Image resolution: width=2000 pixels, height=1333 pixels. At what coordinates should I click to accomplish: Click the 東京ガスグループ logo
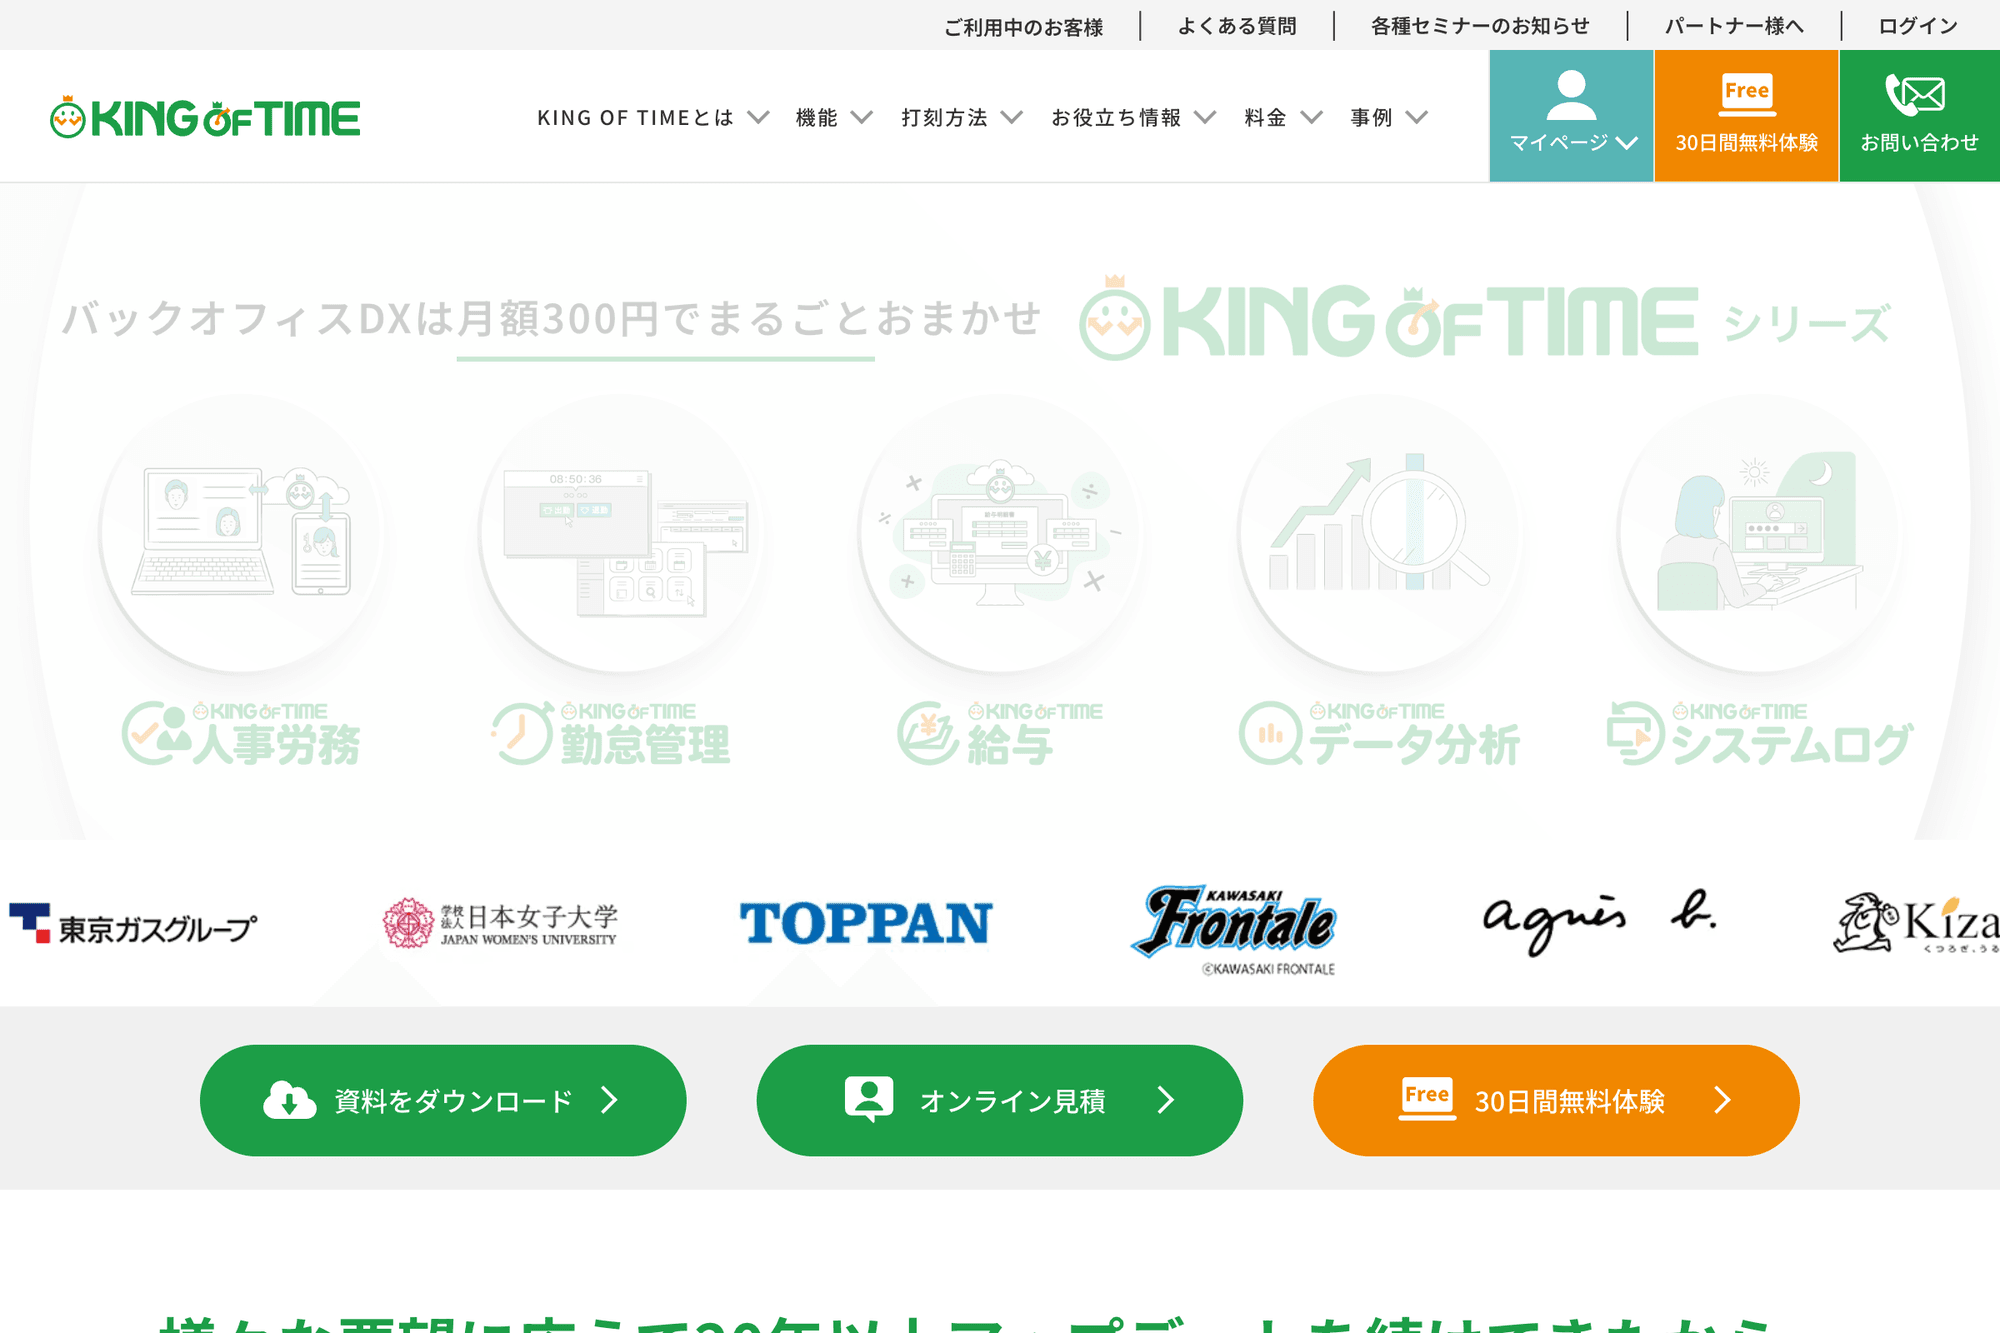(x=132, y=924)
